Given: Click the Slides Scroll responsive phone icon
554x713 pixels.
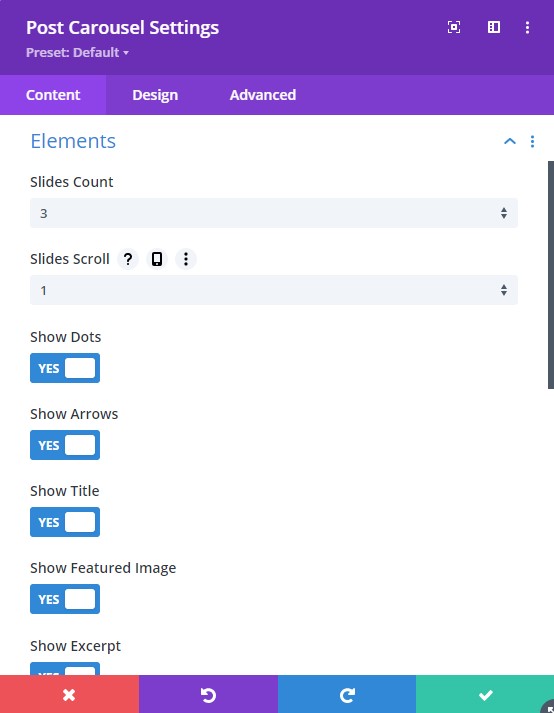Looking at the screenshot, I should pyautogui.click(x=157, y=259).
